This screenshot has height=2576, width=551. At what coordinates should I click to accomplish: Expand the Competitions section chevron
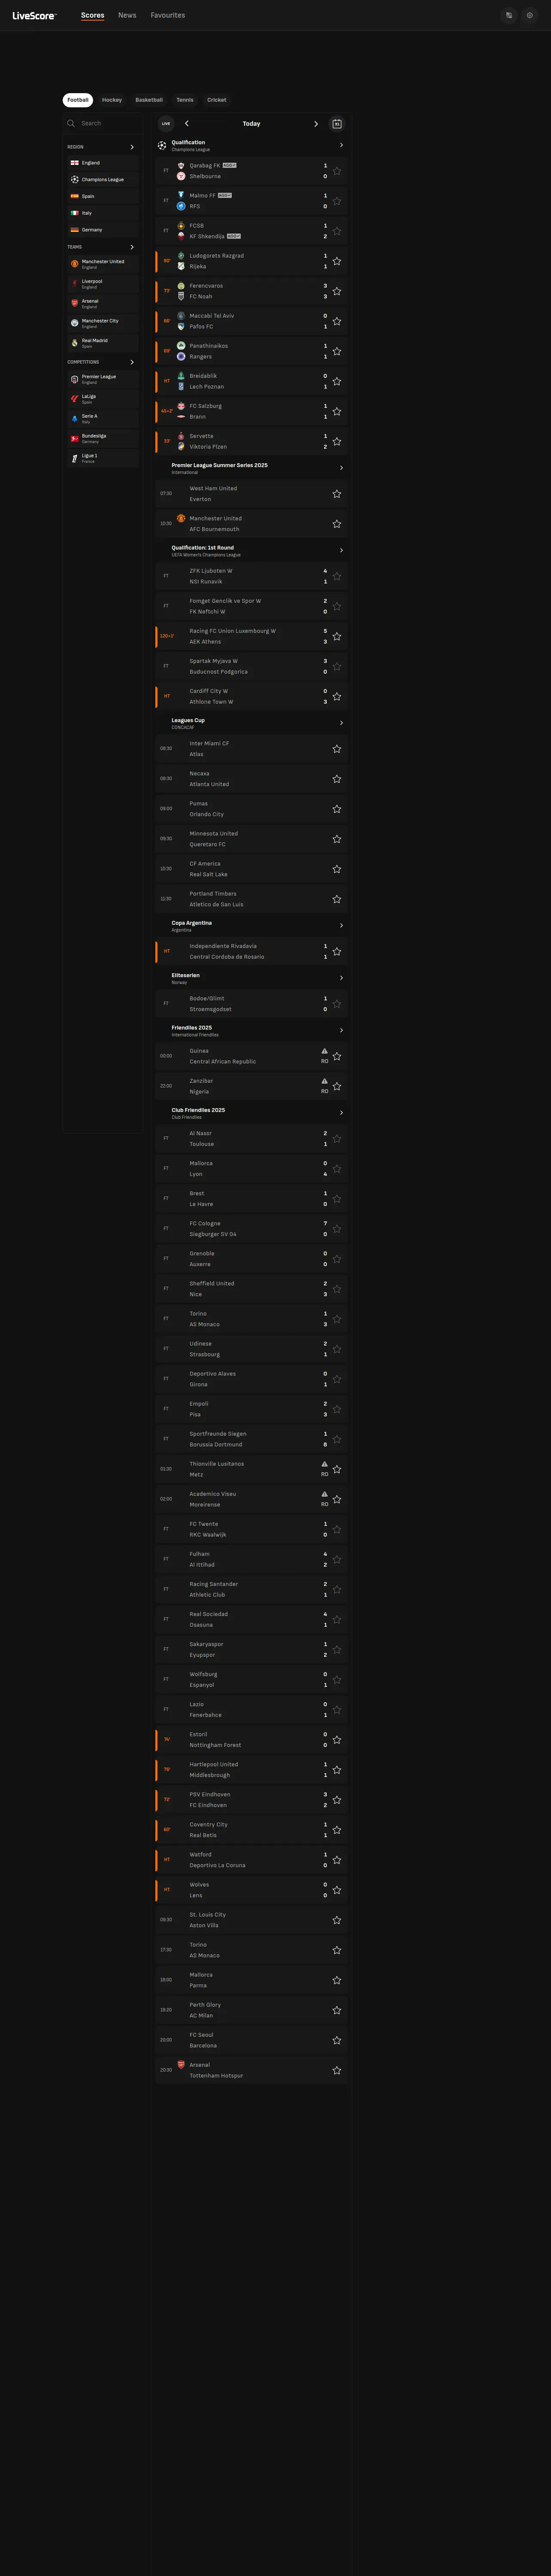(132, 362)
